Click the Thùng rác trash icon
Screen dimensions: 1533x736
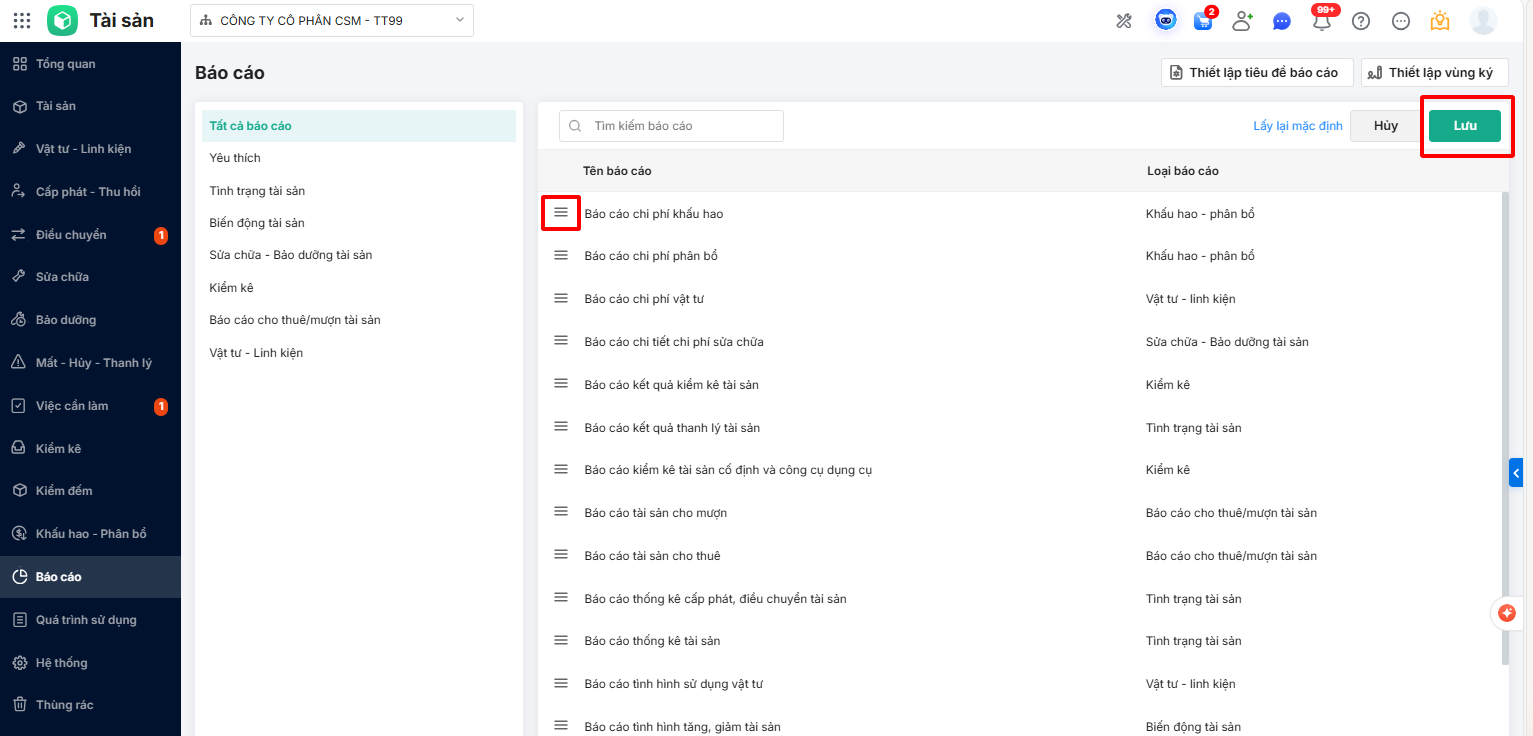tap(19, 705)
